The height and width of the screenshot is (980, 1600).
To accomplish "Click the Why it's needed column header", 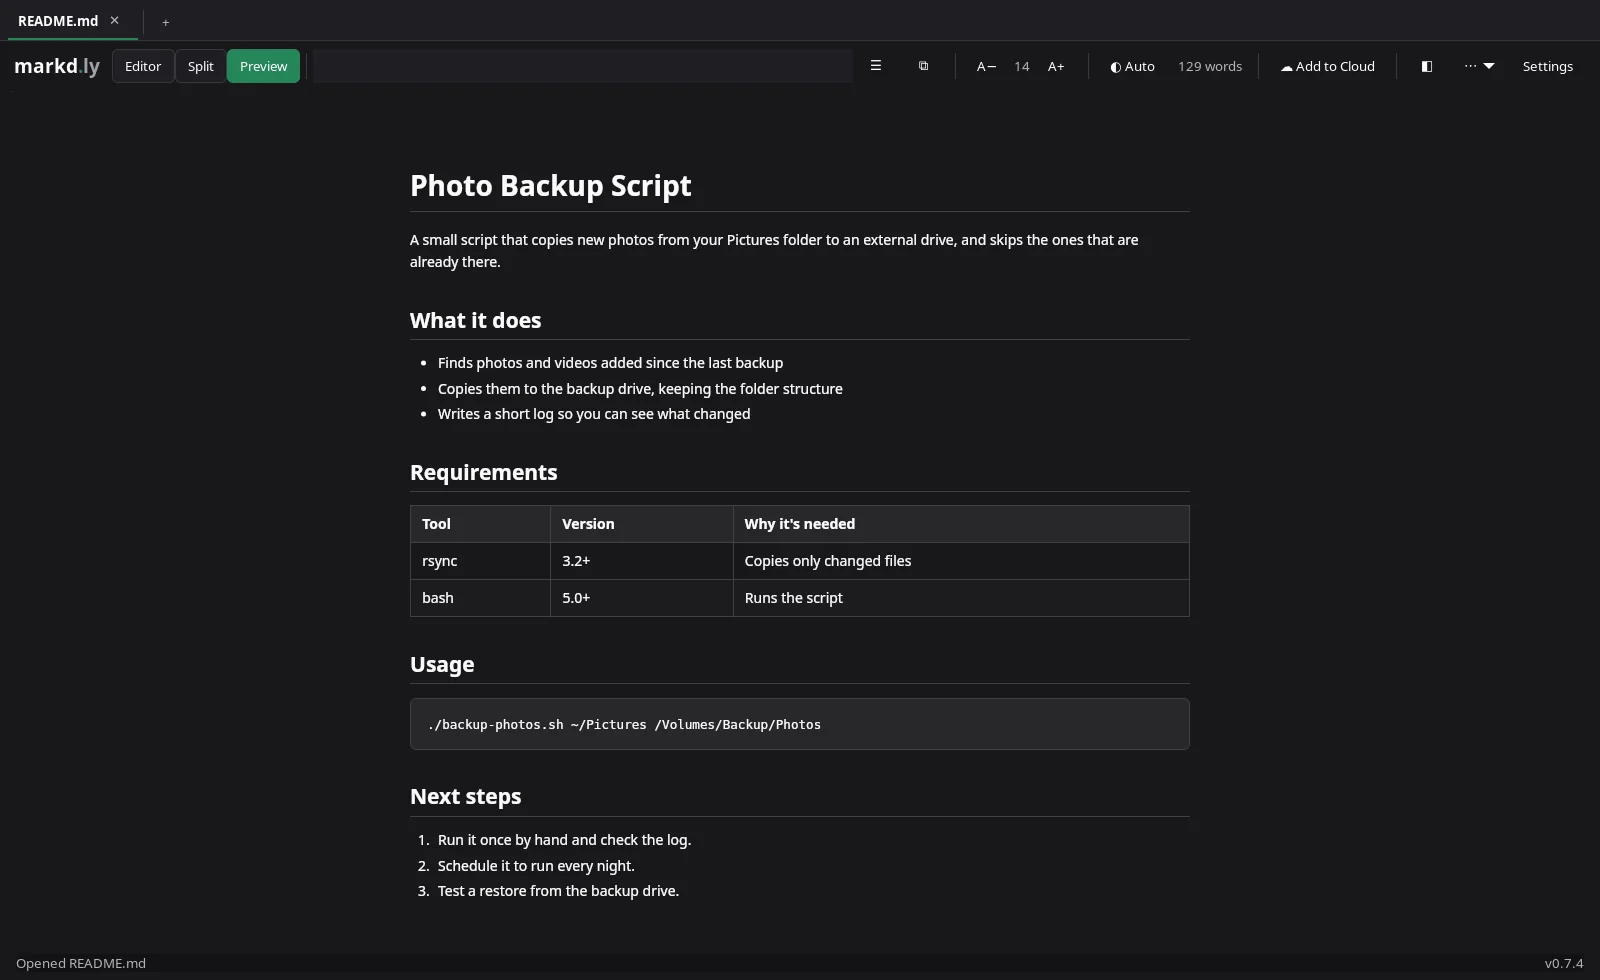I will (961, 524).
